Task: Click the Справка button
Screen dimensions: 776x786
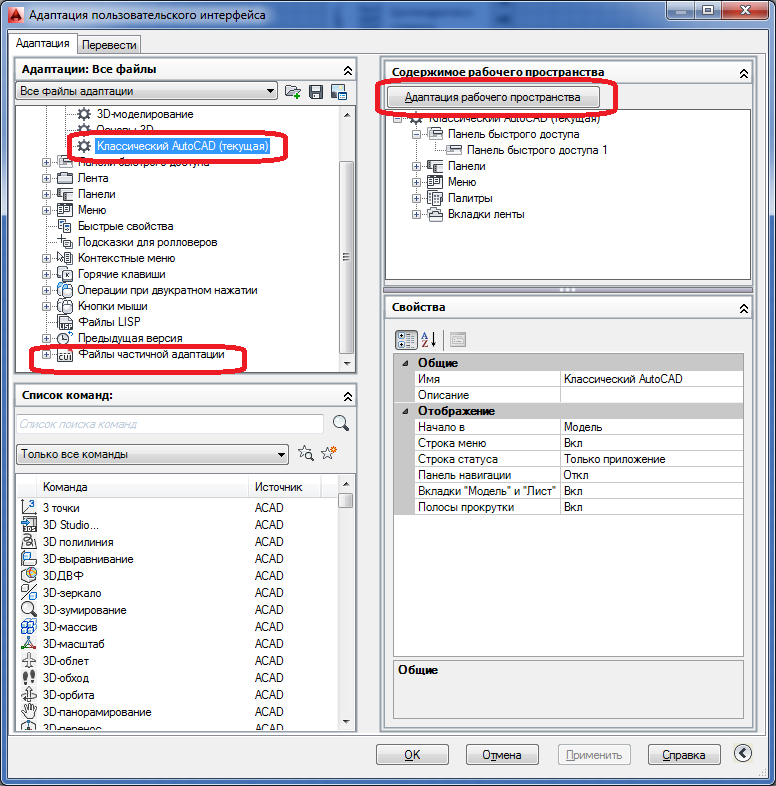Action: point(684,755)
